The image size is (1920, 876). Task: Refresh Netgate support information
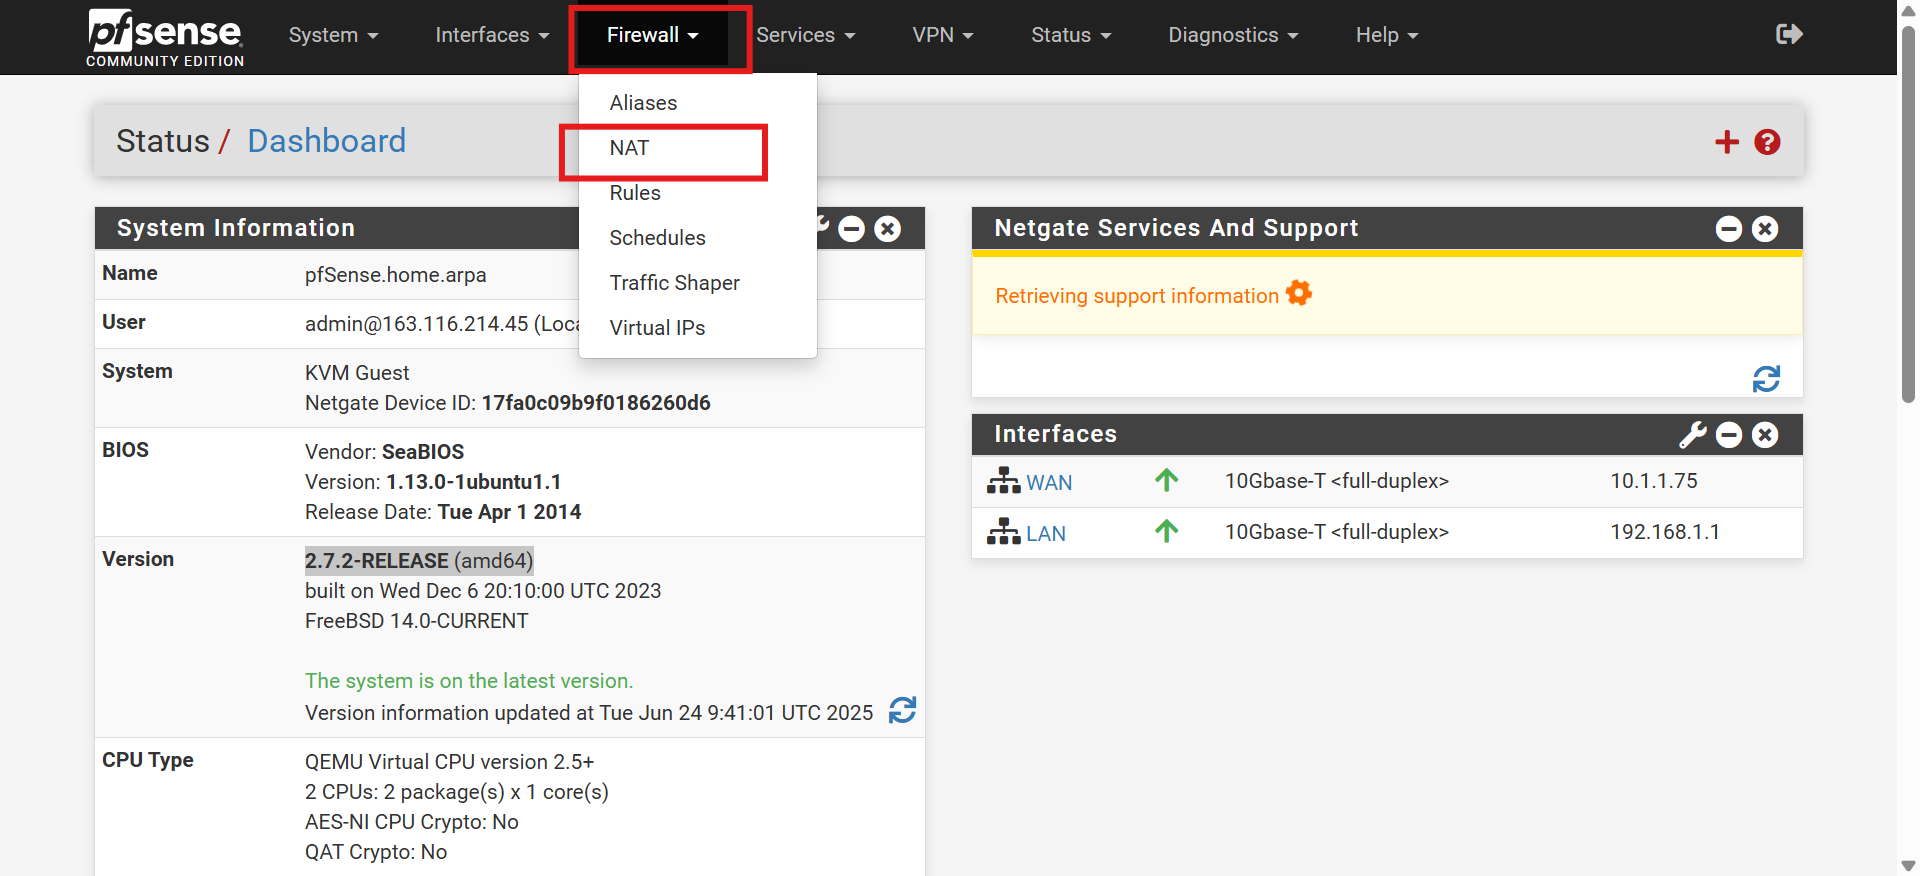[1766, 379]
